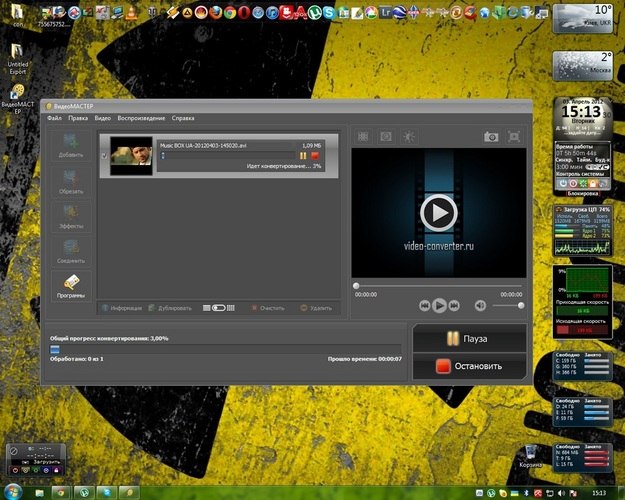Image resolution: width=625 pixels, height=500 pixels.
Task: Open the Программы sidebar item
Action: [71, 287]
